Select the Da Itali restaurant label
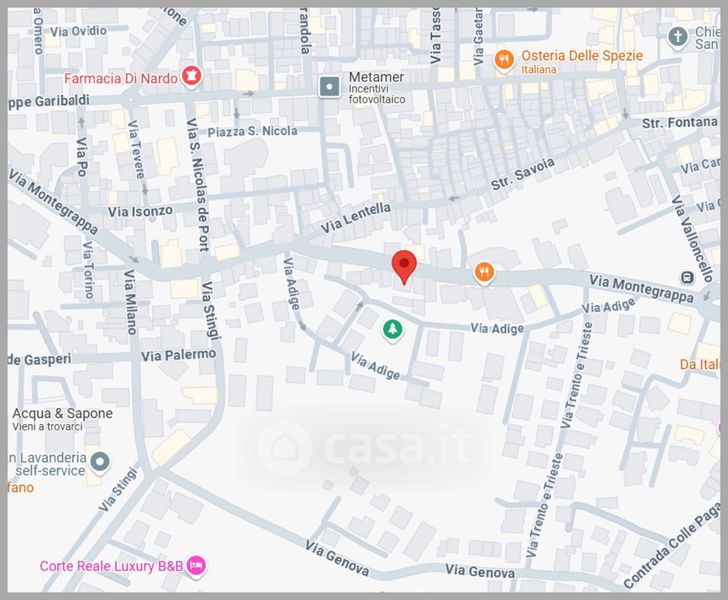 [x=700, y=364]
